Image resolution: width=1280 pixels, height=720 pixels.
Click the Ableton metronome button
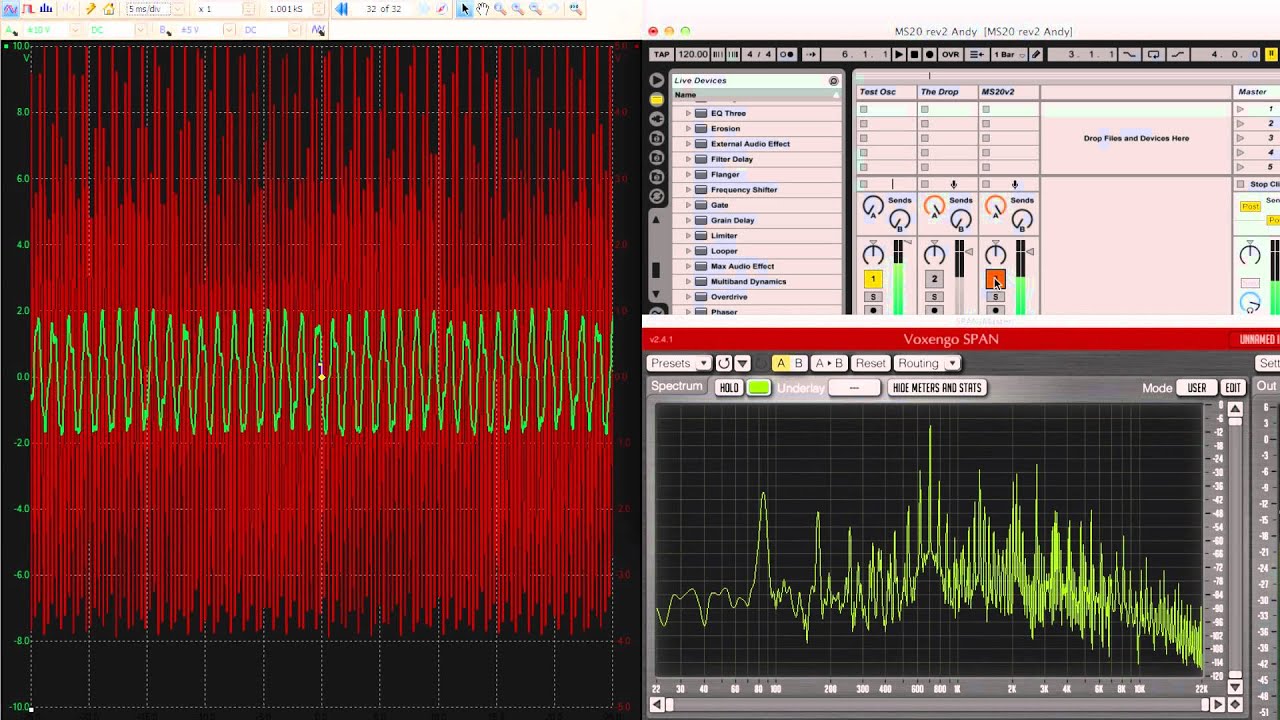[788, 54]
